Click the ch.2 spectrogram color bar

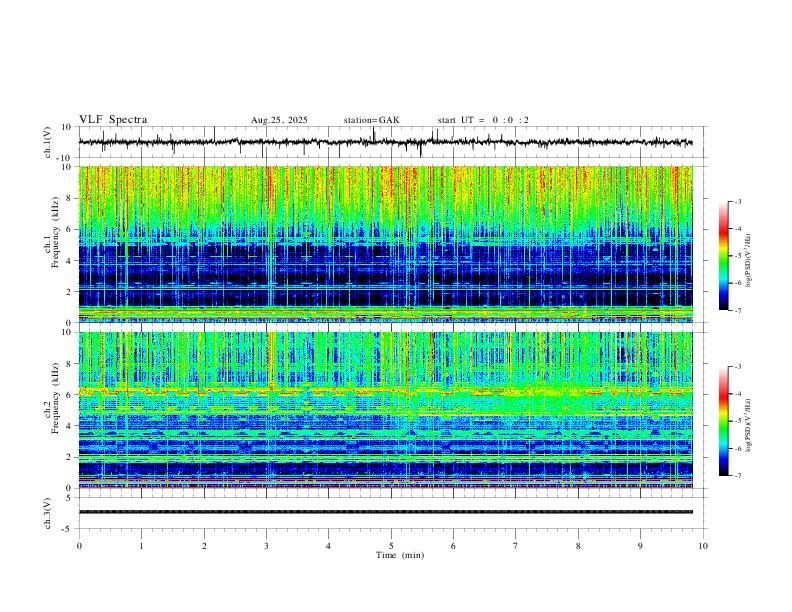click(723, 421)
